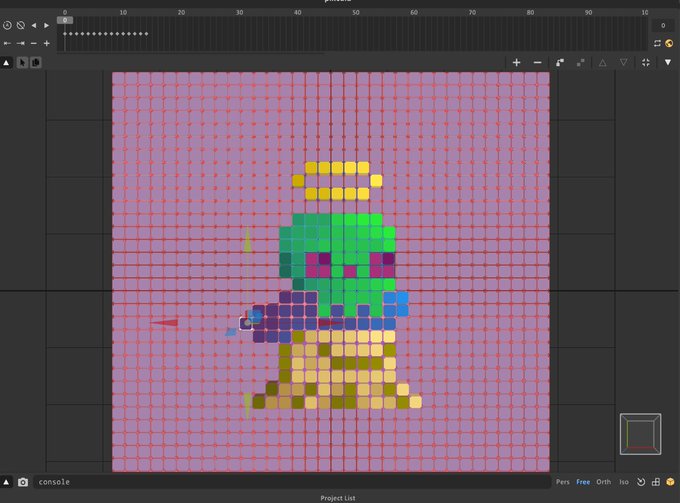Click the yellow cube icon at bottom right
This screenshot has width=680, height=503.
pyautogui.click(x=670, y=482)
